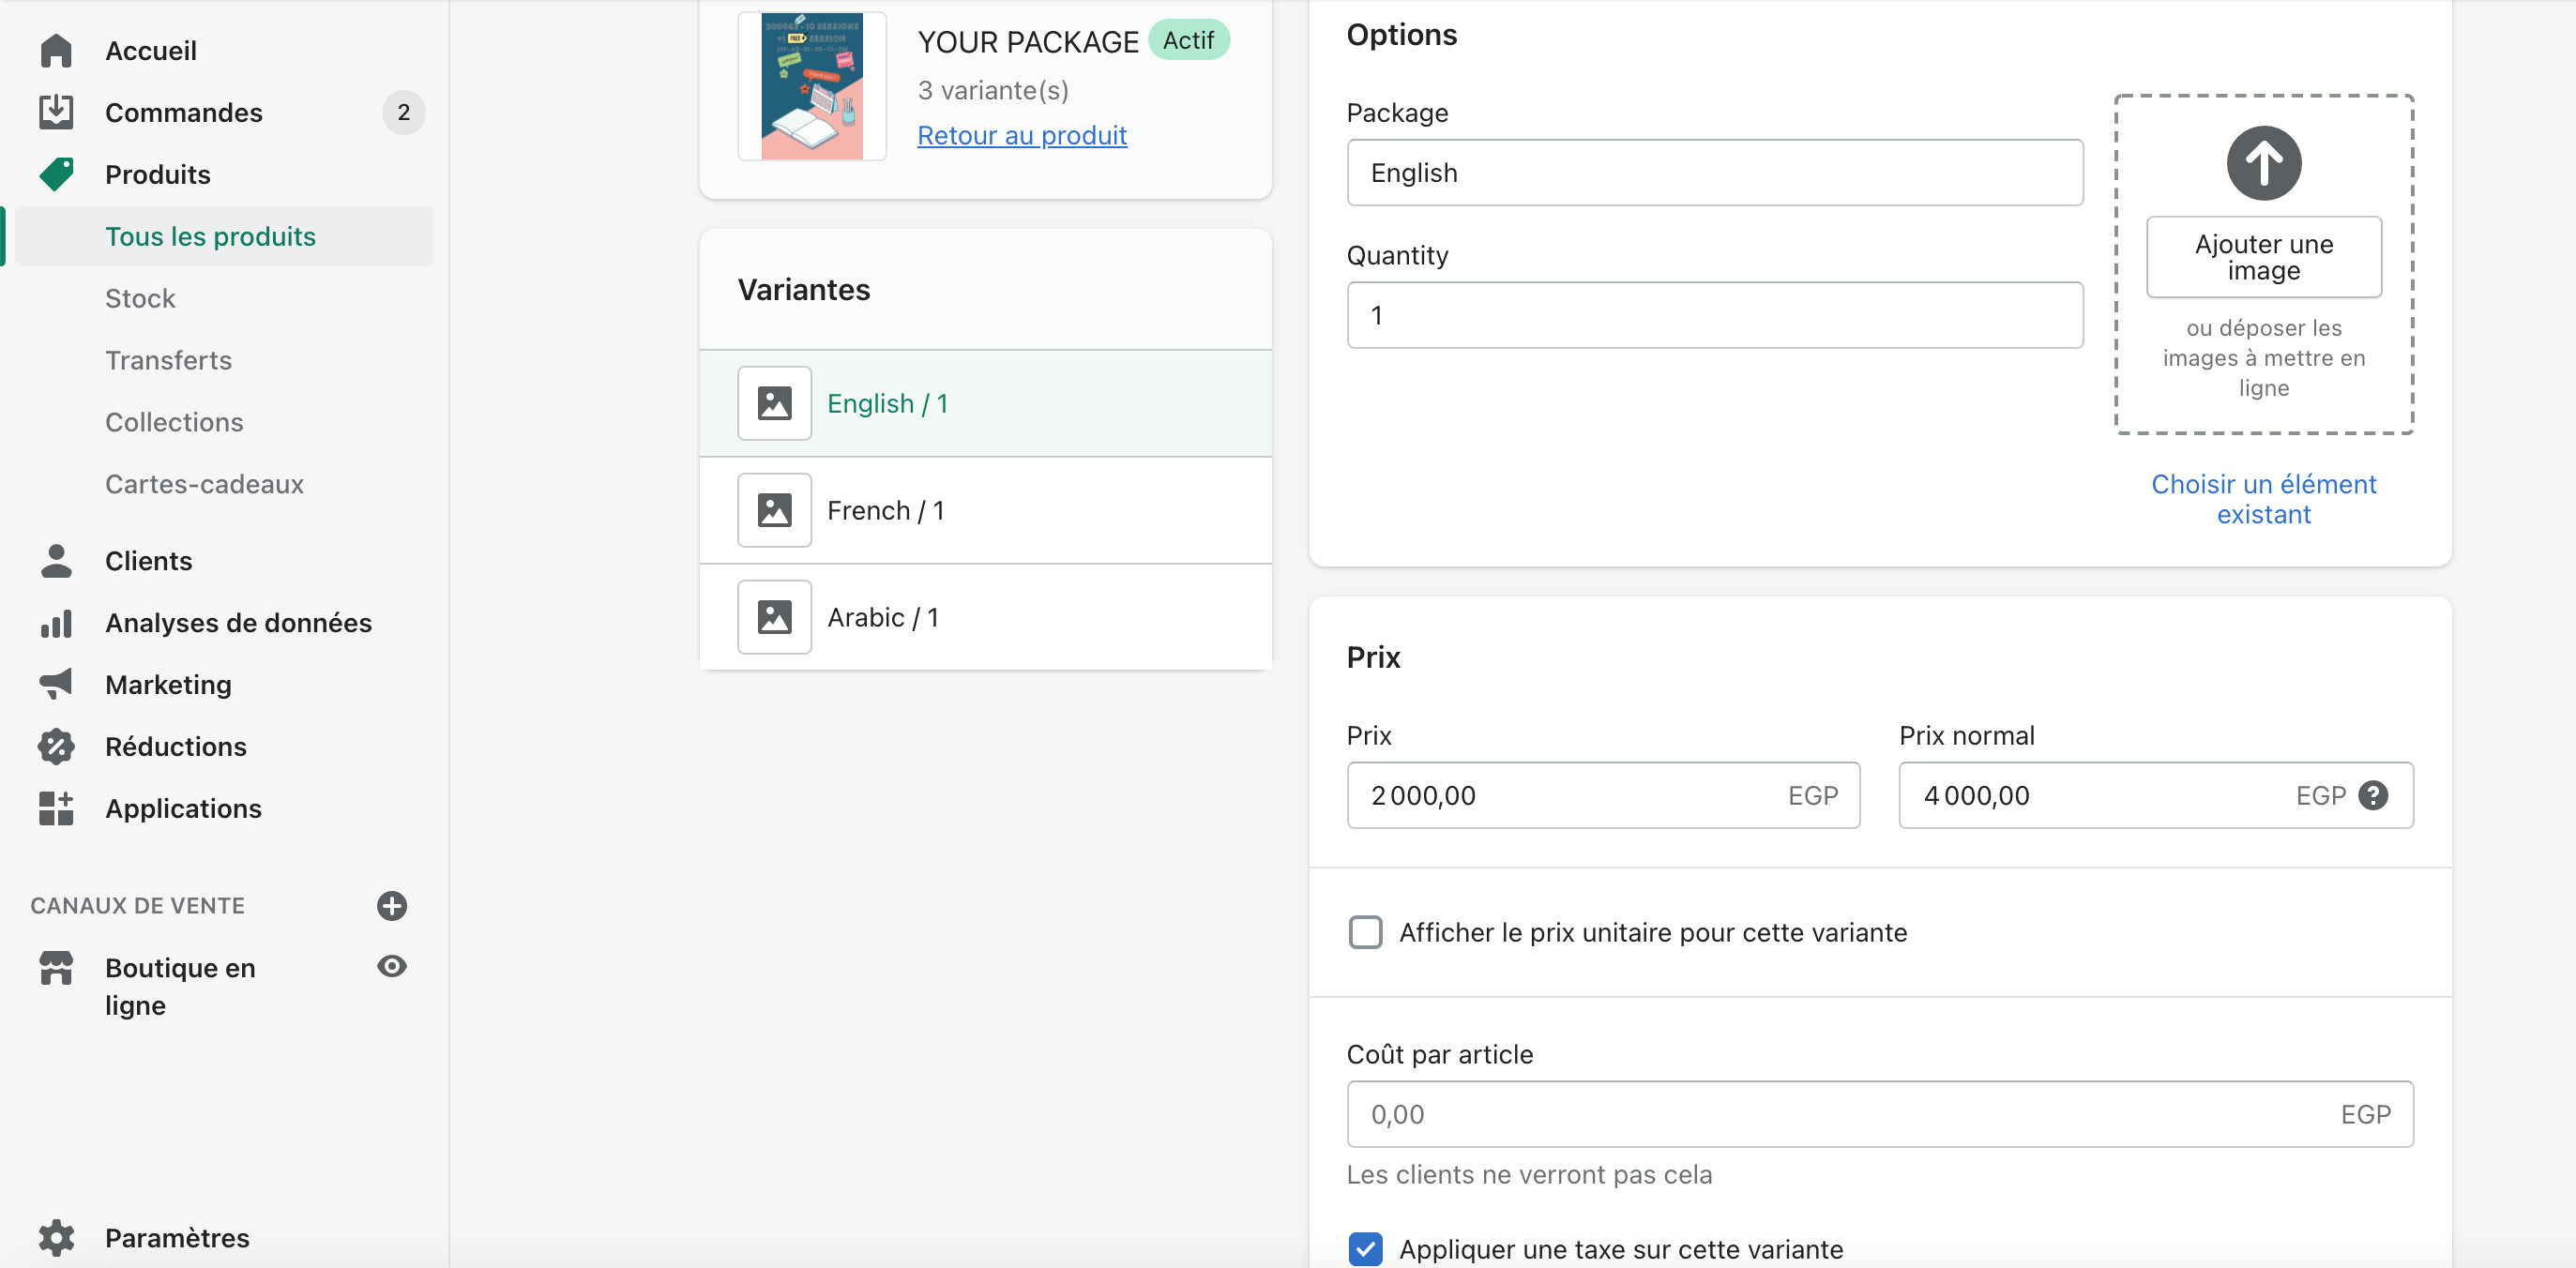Click the Accueil home icon
The image size is (2576, 1268).
coord(56,50)
